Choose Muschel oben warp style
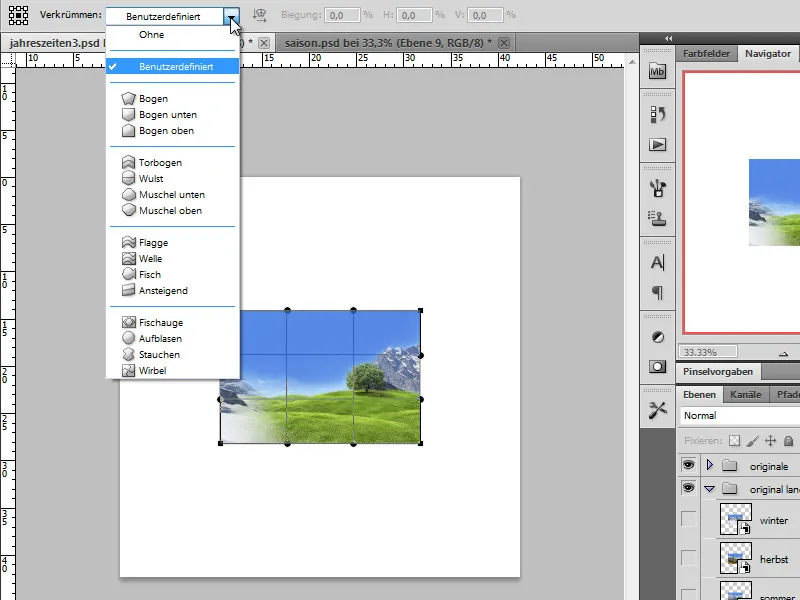 click(172, 211)
